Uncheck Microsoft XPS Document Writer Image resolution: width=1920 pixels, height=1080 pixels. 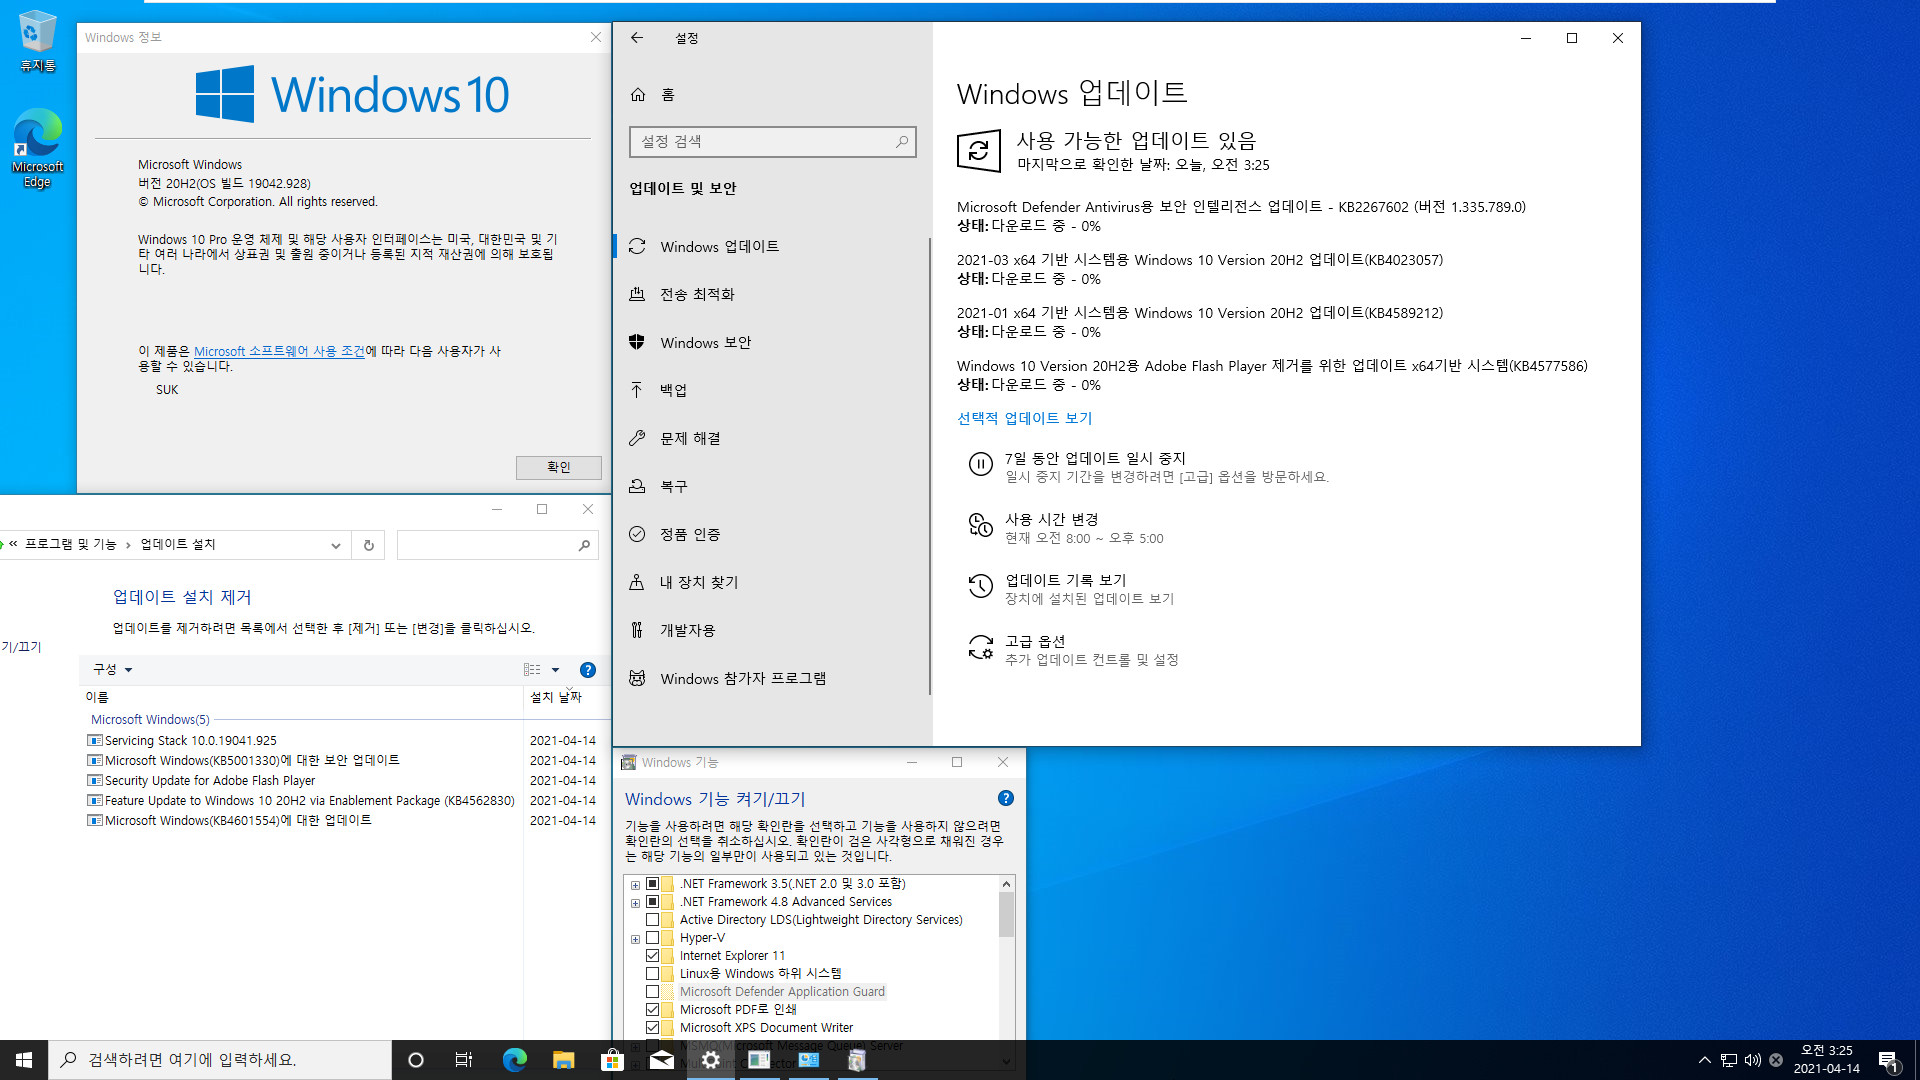click(653, 1028)
